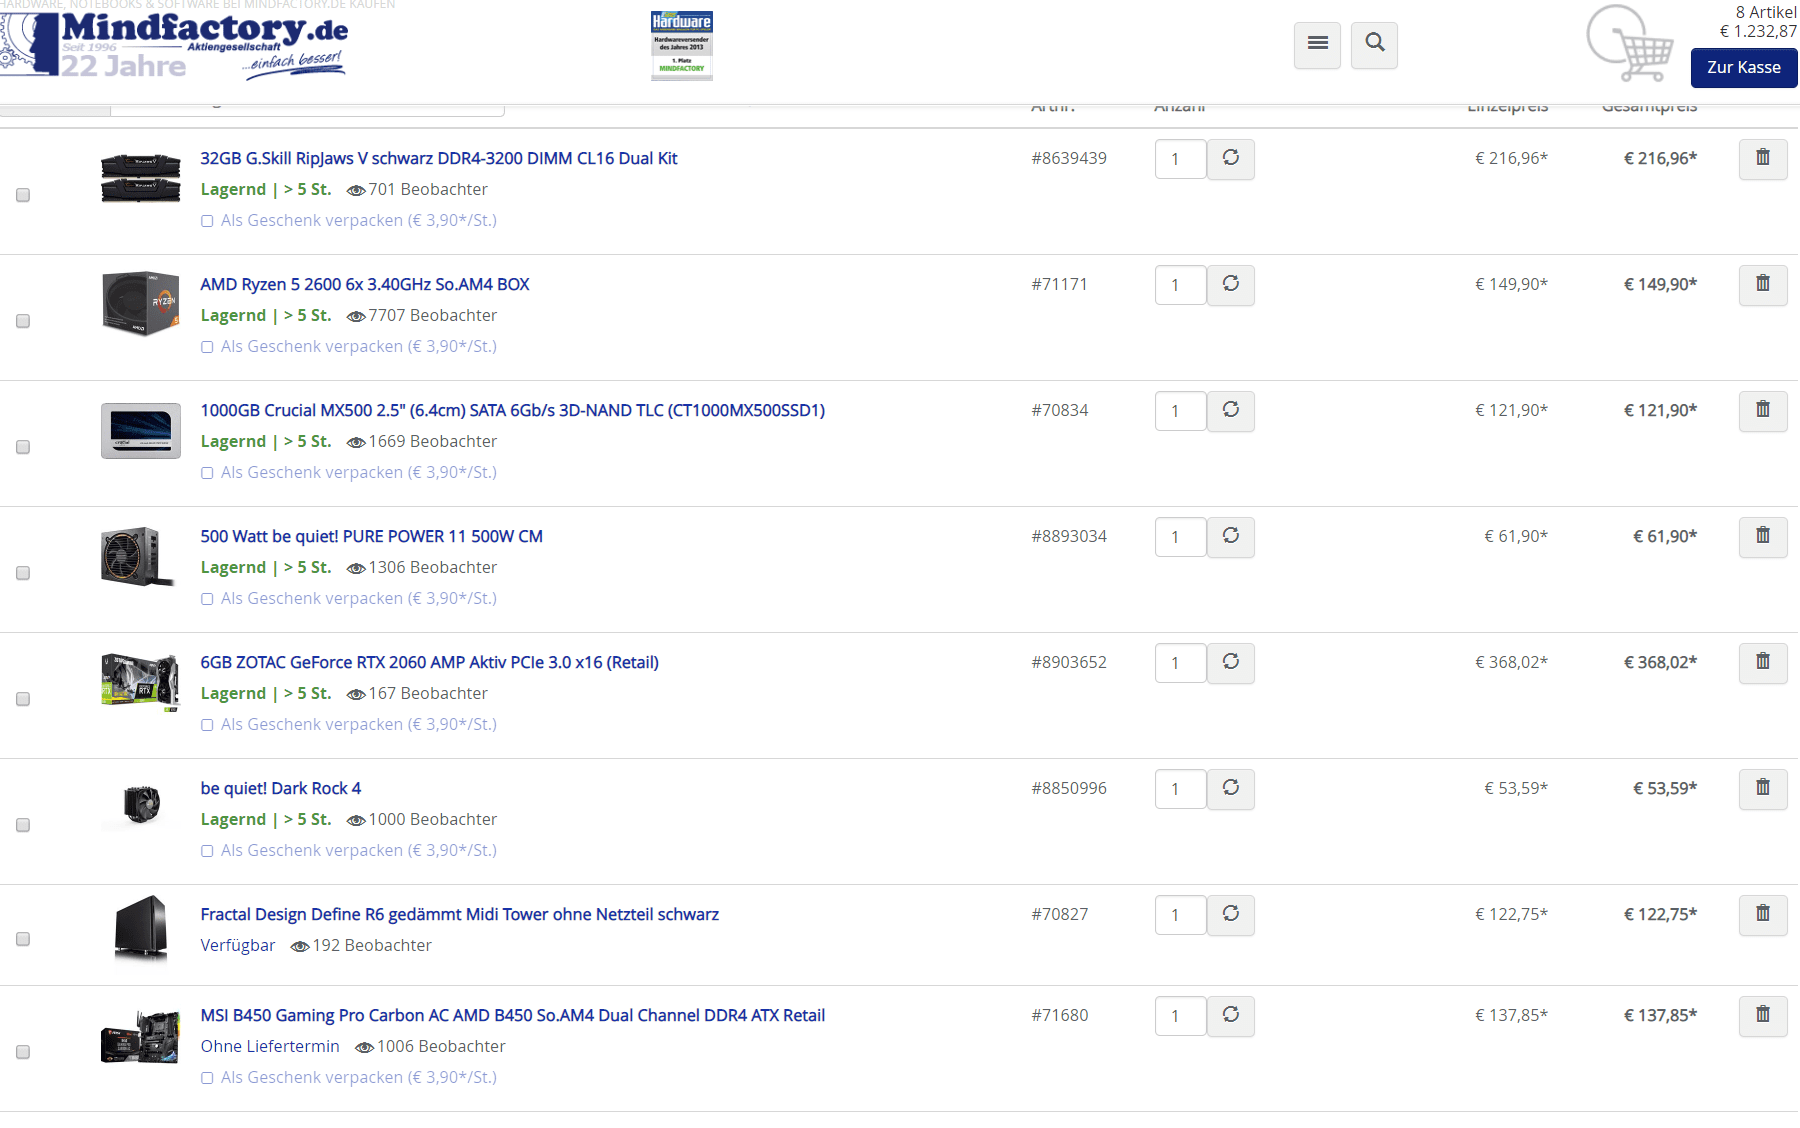1800x1128 pixels.
Task: Open AMD Ryzen 5 2600 product link
Action: tap(365, 284)
